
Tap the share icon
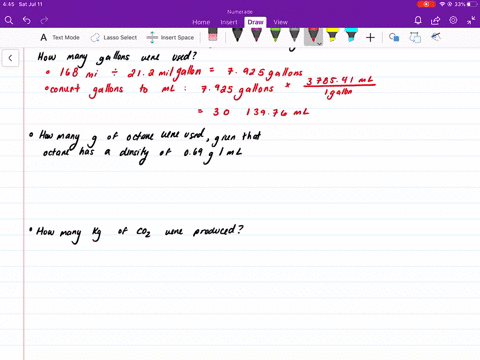click(x=435, y=21)
